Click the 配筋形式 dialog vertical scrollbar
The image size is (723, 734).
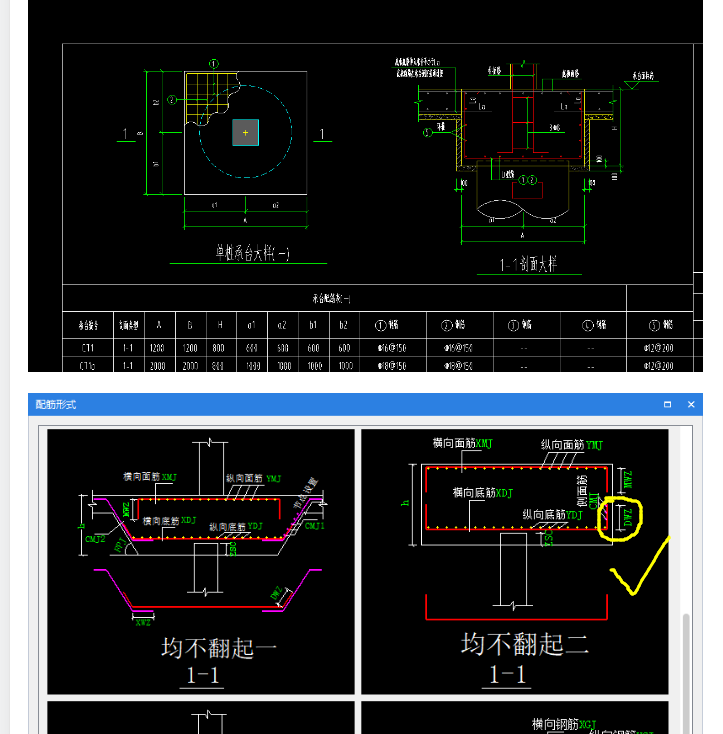pos(686,673)
